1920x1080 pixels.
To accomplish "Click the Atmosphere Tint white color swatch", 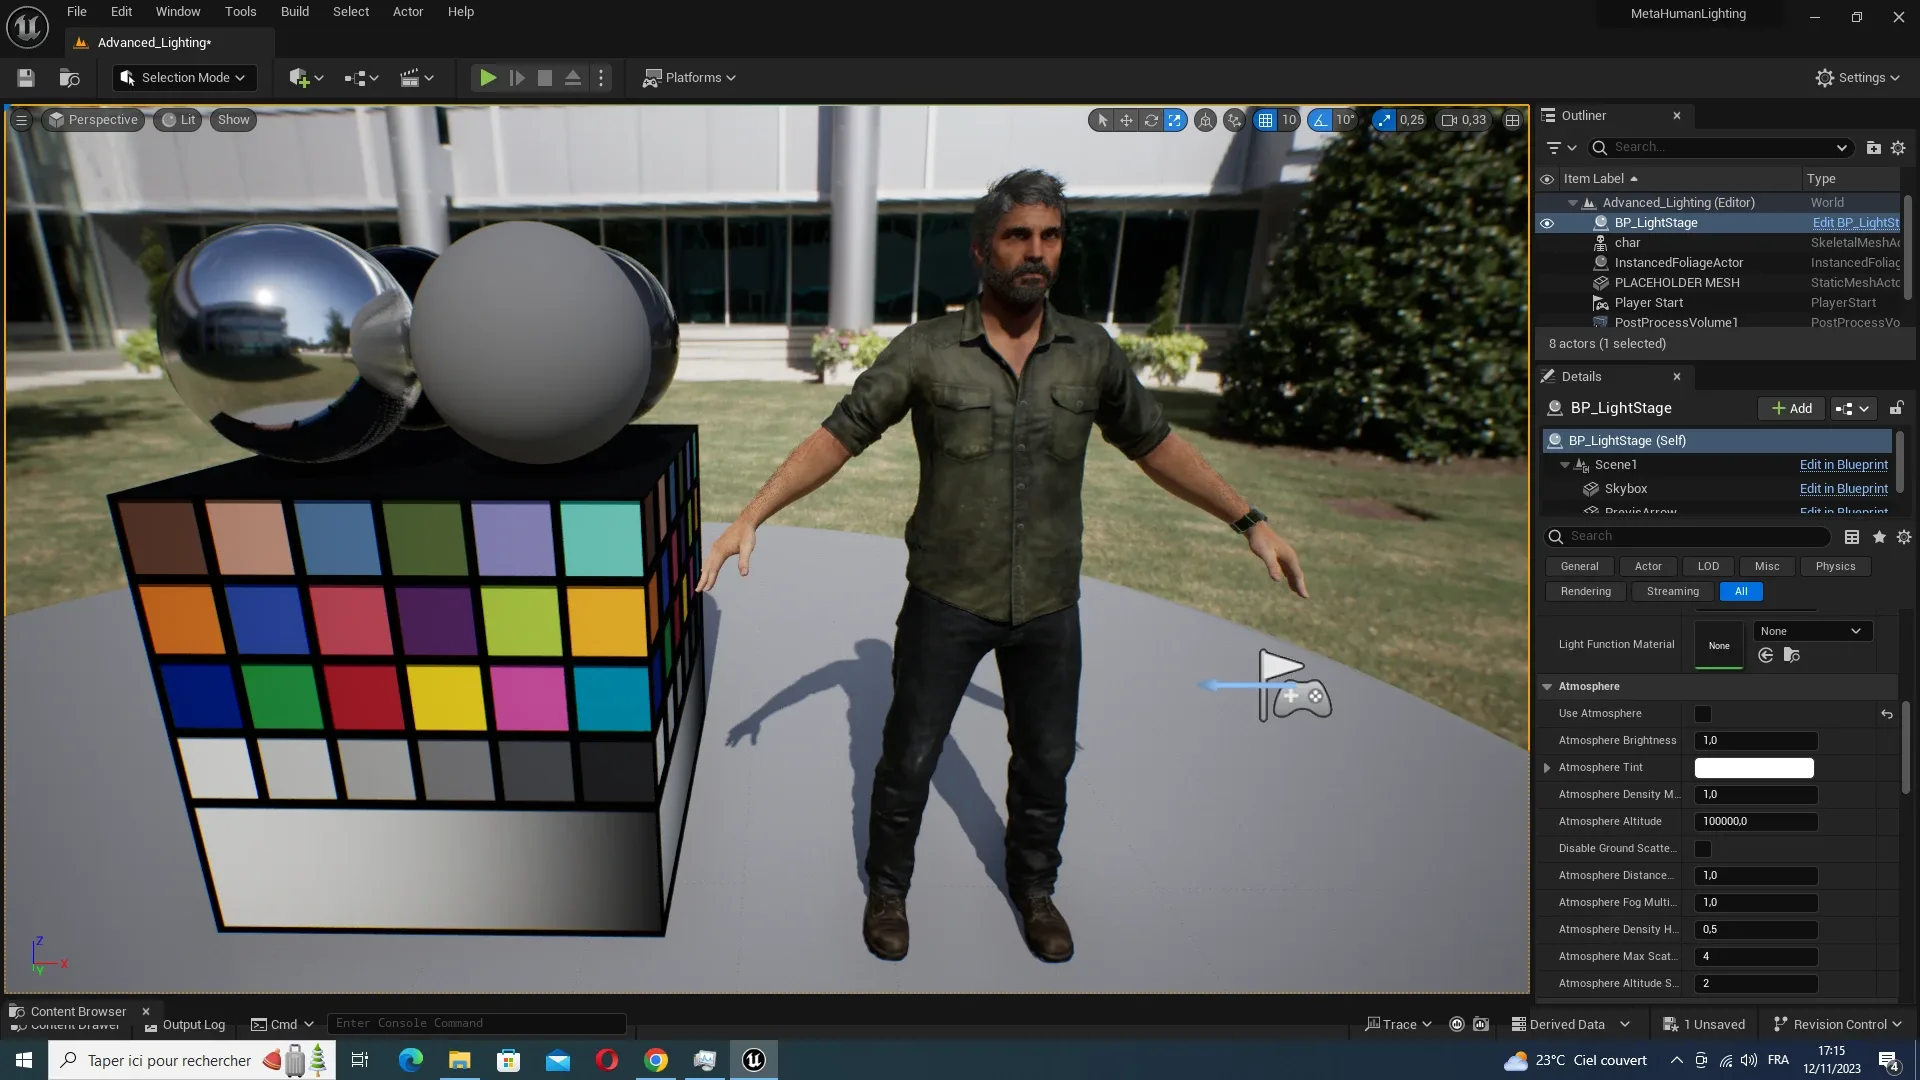I will (x=1753, y=768).
